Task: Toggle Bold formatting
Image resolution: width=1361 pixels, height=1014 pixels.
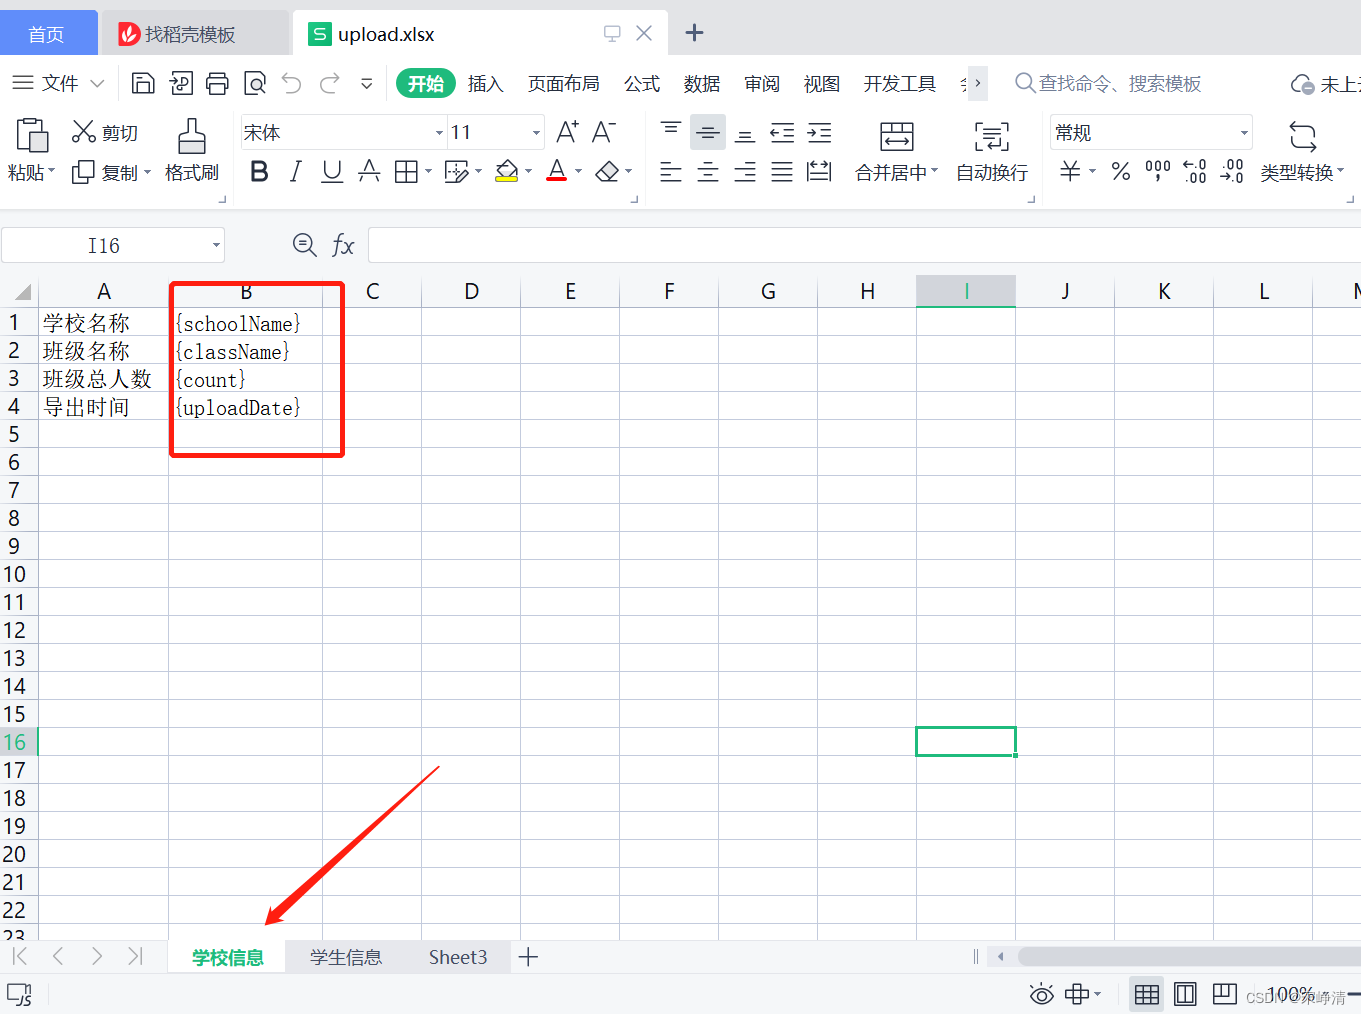Action: [x=259, y=172]
